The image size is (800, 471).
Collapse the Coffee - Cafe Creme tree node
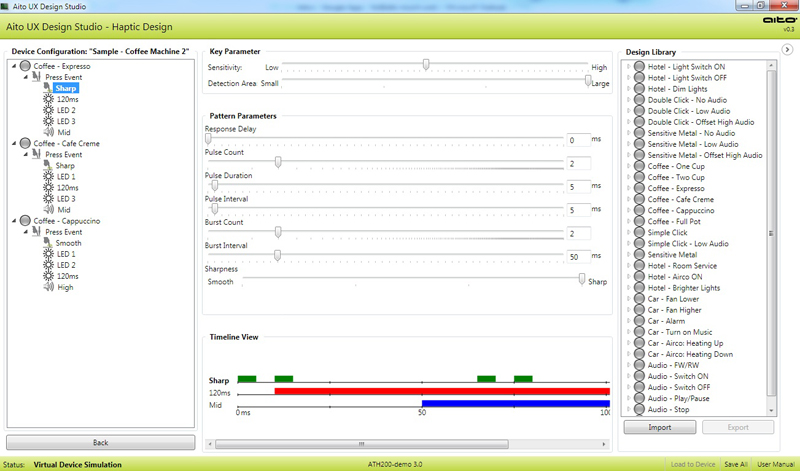pyautogui.click(x=14, y=143)
